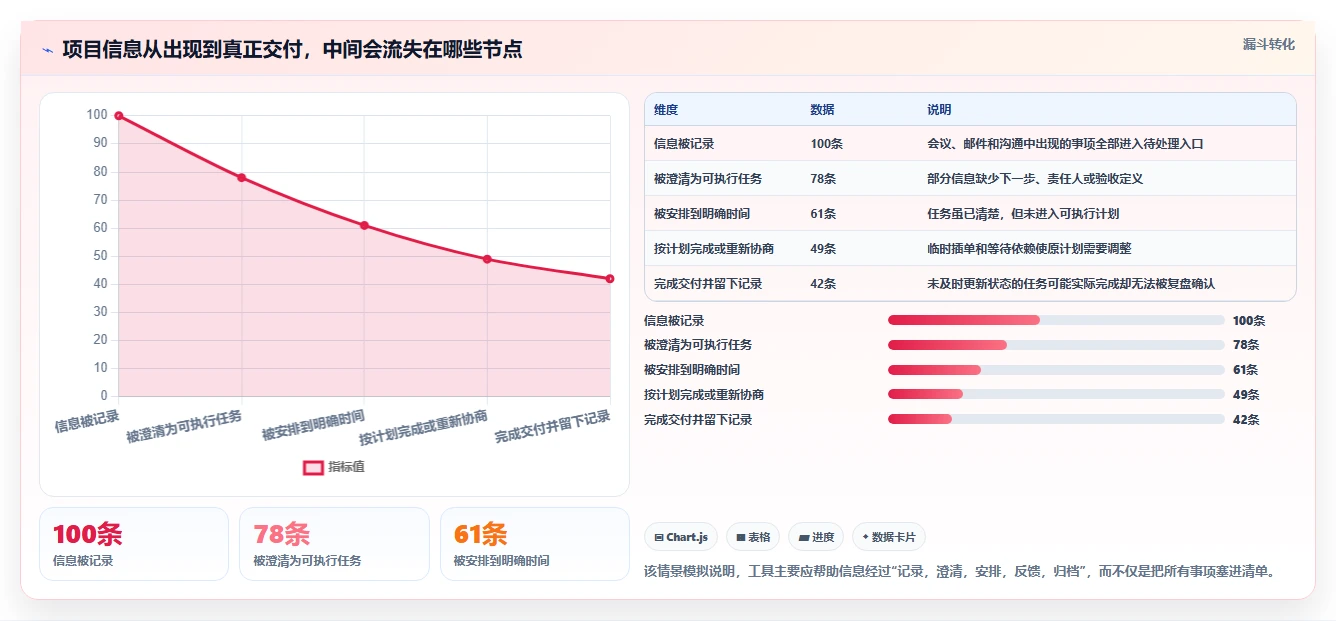This screenshot has height=621, width=1336.
Task: Click the progress bar for 被澄清为可执行任务
Action: click(1056, 345)
